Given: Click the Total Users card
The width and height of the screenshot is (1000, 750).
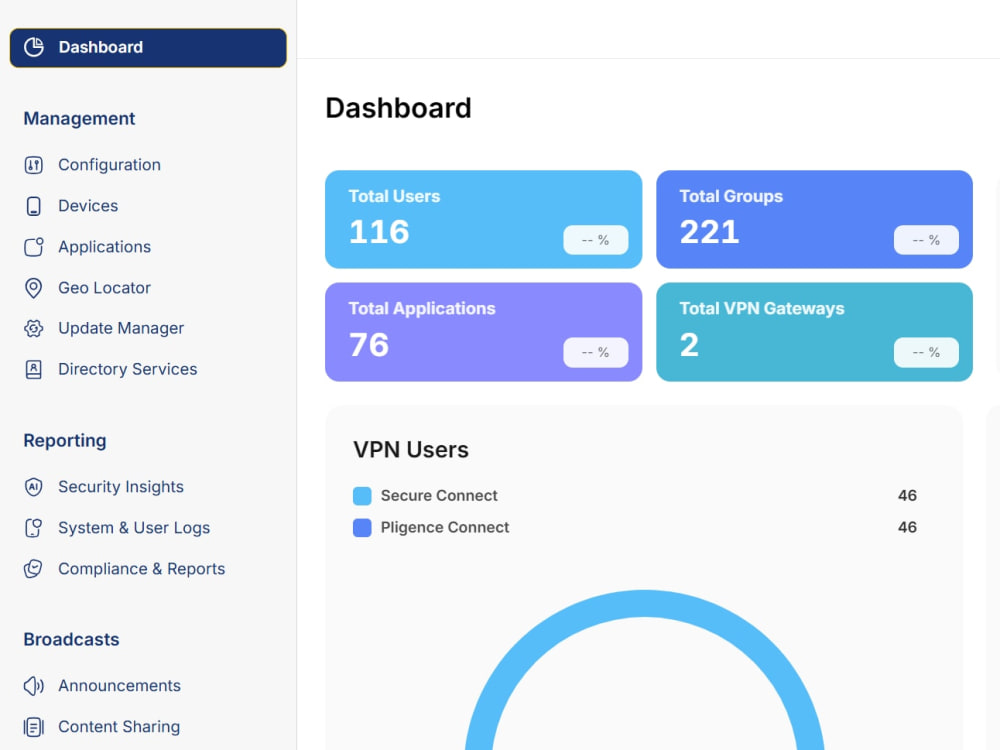Looking at the screenshot, I should pos(483,219).
